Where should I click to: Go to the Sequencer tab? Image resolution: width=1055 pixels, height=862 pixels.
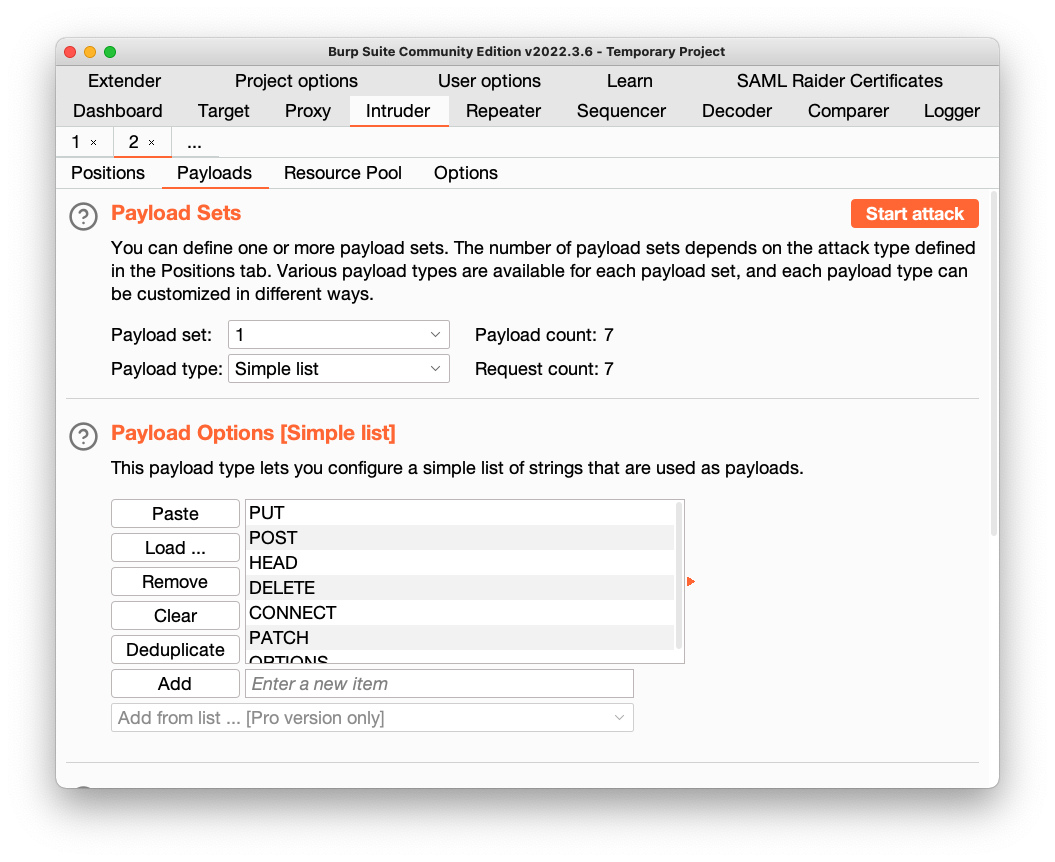pos(621,111)
